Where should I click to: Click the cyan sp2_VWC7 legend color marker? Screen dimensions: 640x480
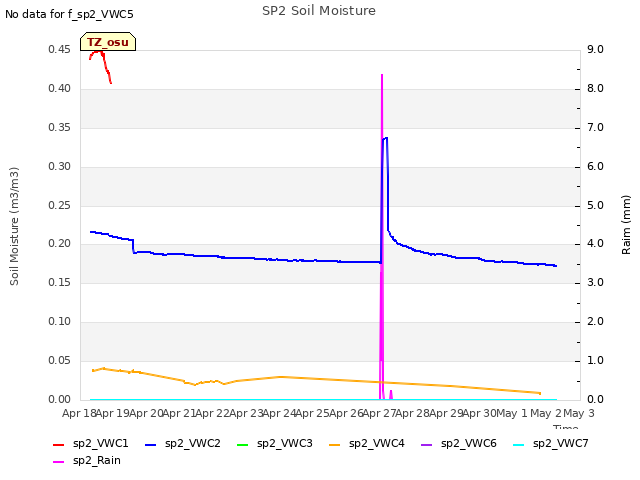pos(518,444)
